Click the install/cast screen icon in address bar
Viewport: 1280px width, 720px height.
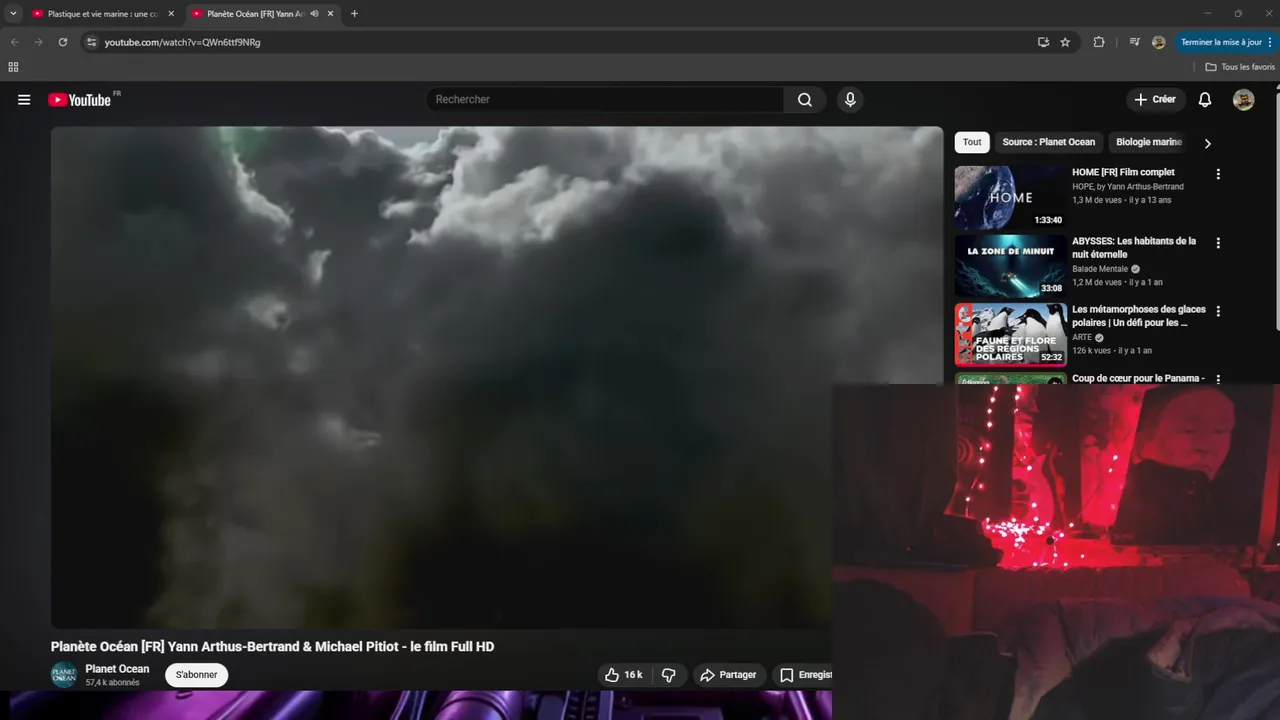(1043, 42)
